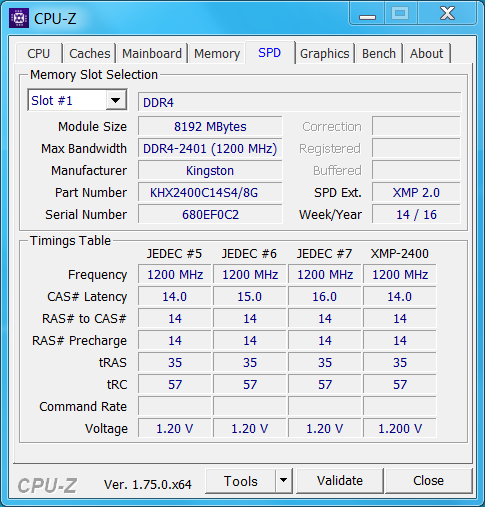This screenshot has height=507, width=485.
Task: Select the SPD tab
Action: pos(270,52)
